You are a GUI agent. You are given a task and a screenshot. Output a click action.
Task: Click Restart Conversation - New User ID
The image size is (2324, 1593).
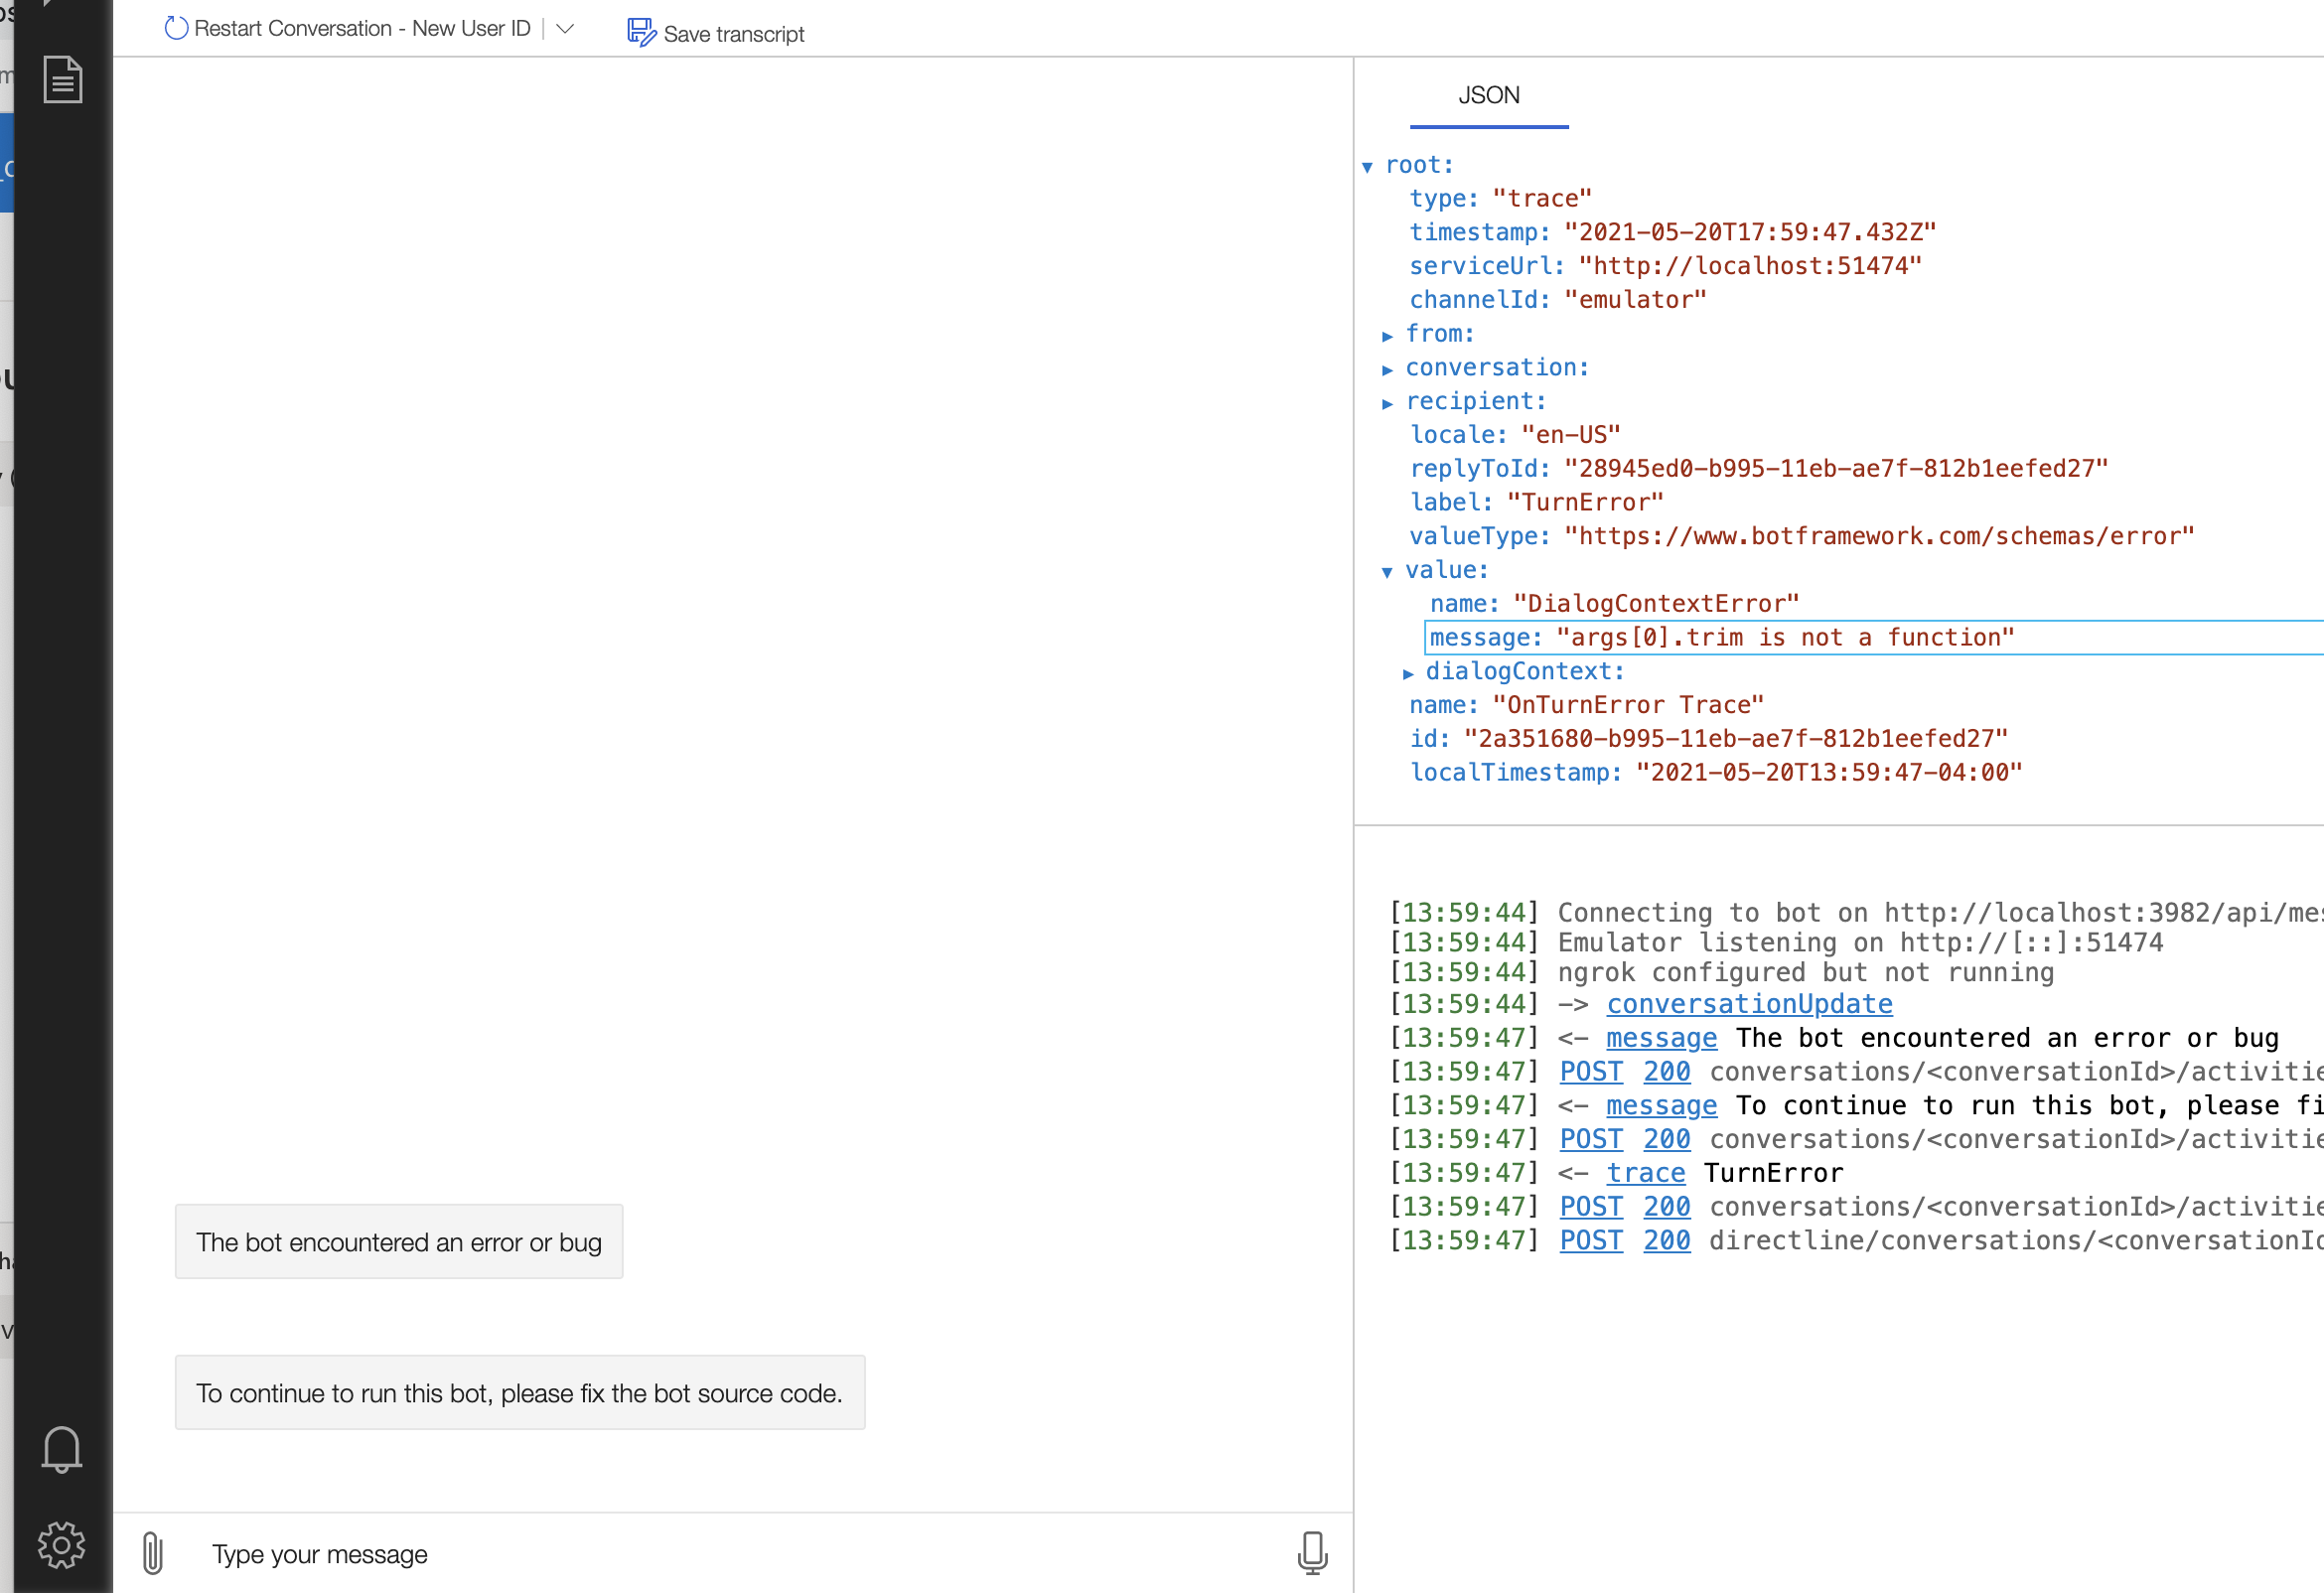(x=362, y=29)
